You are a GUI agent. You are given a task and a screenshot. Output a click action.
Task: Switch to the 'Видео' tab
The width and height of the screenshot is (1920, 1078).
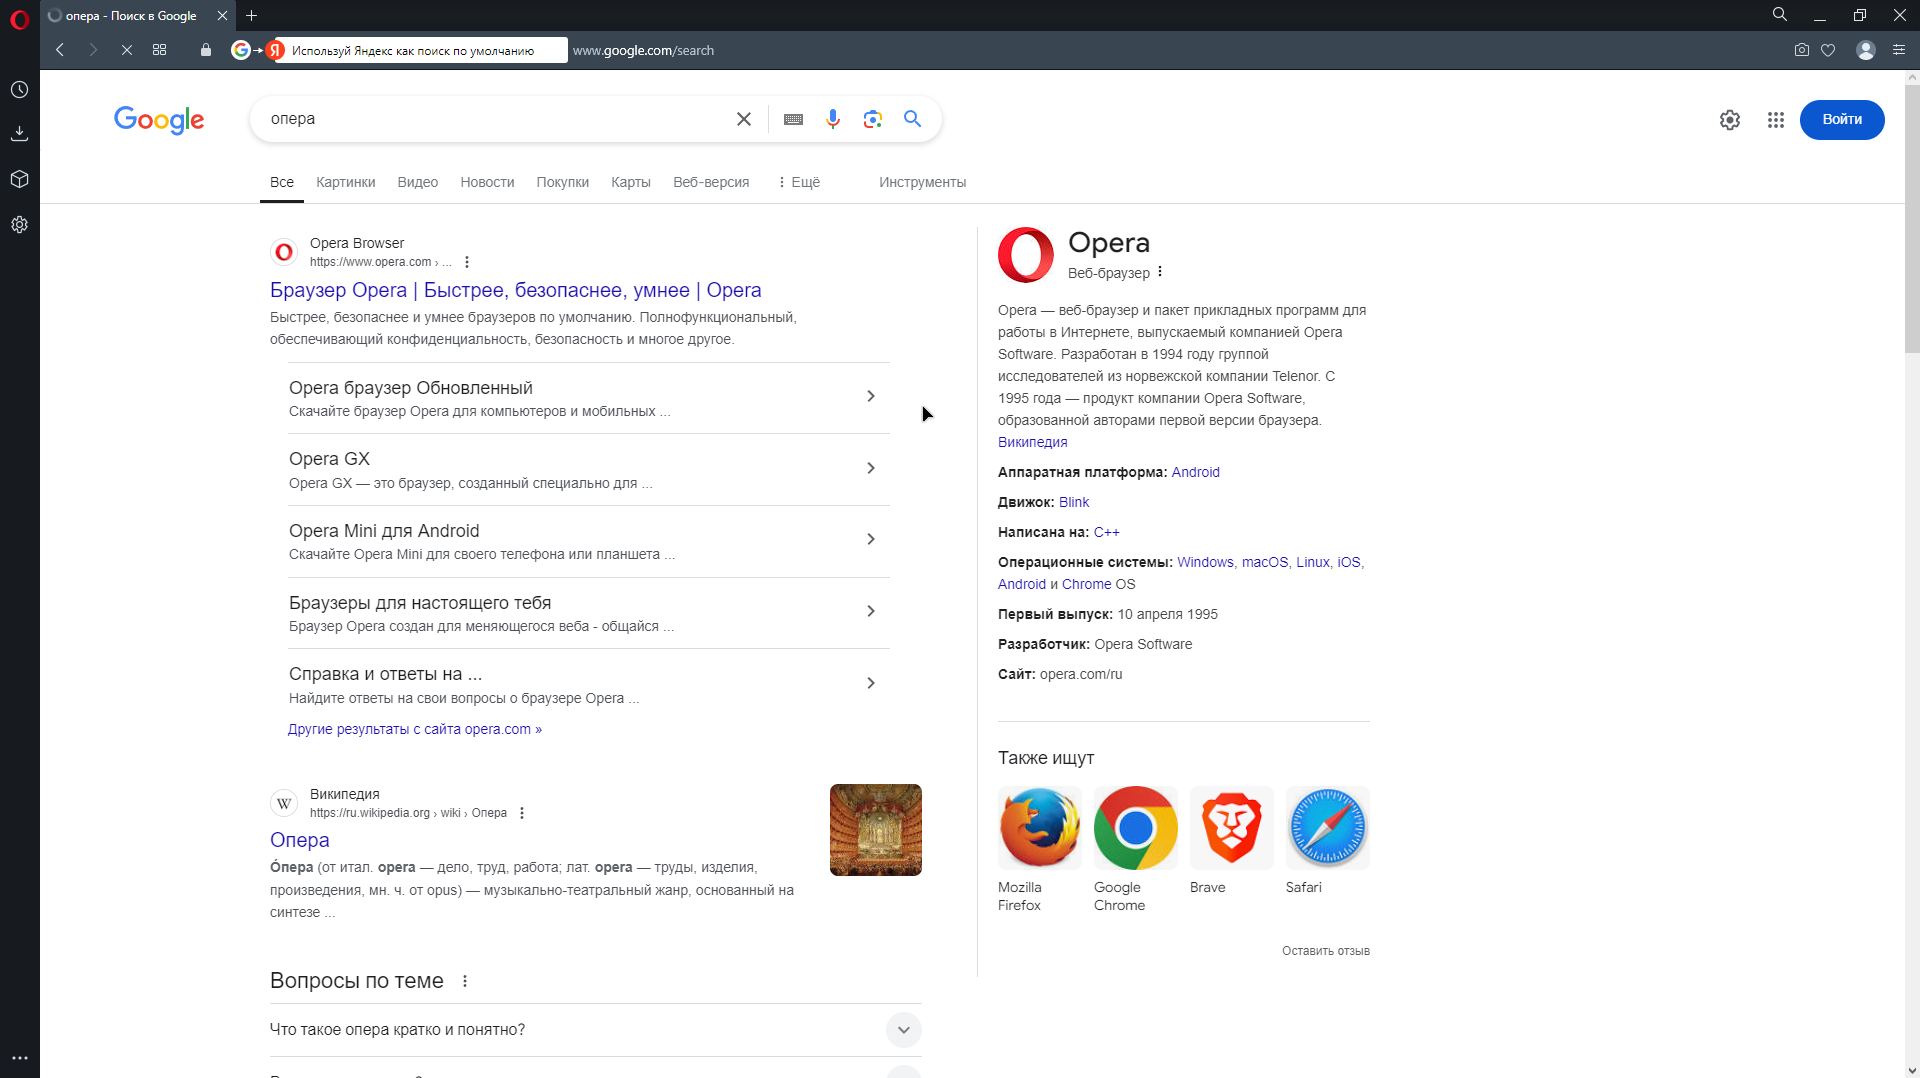418,182
